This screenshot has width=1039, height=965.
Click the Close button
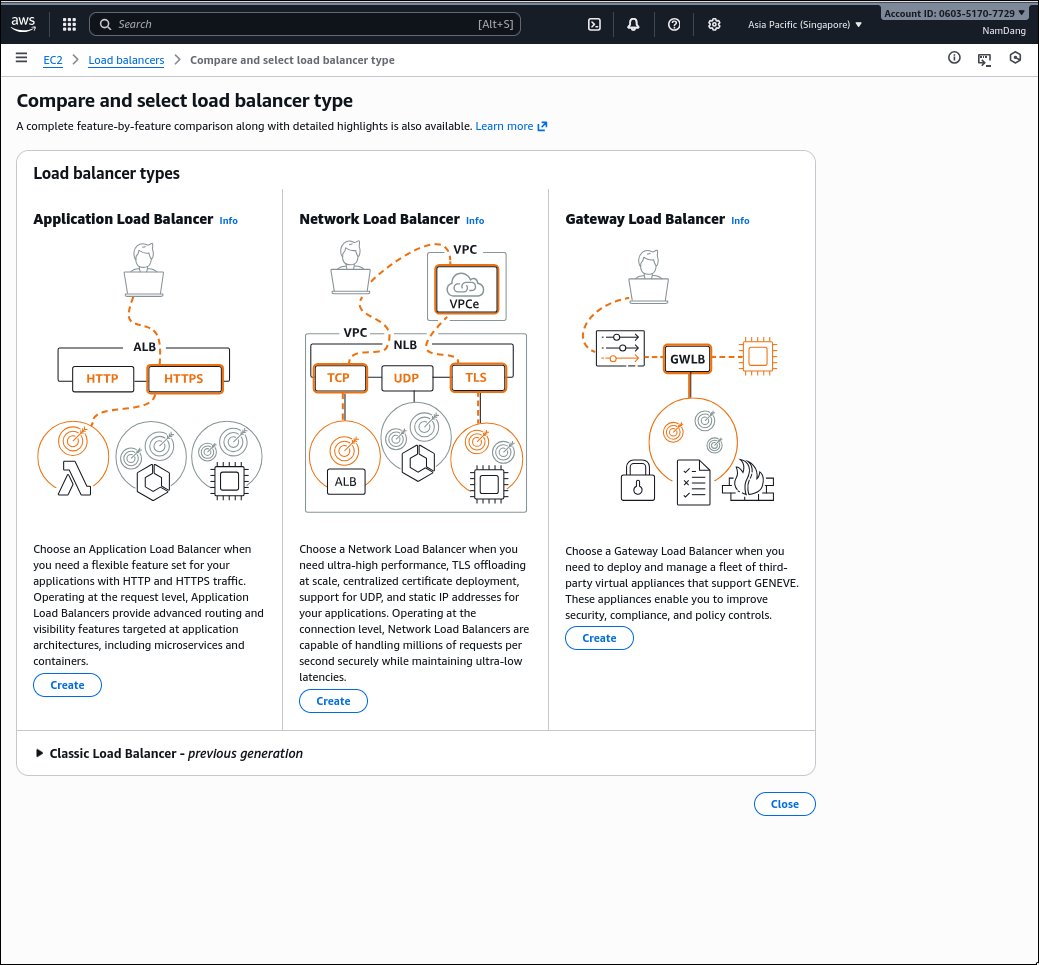(x=784, y=804)
